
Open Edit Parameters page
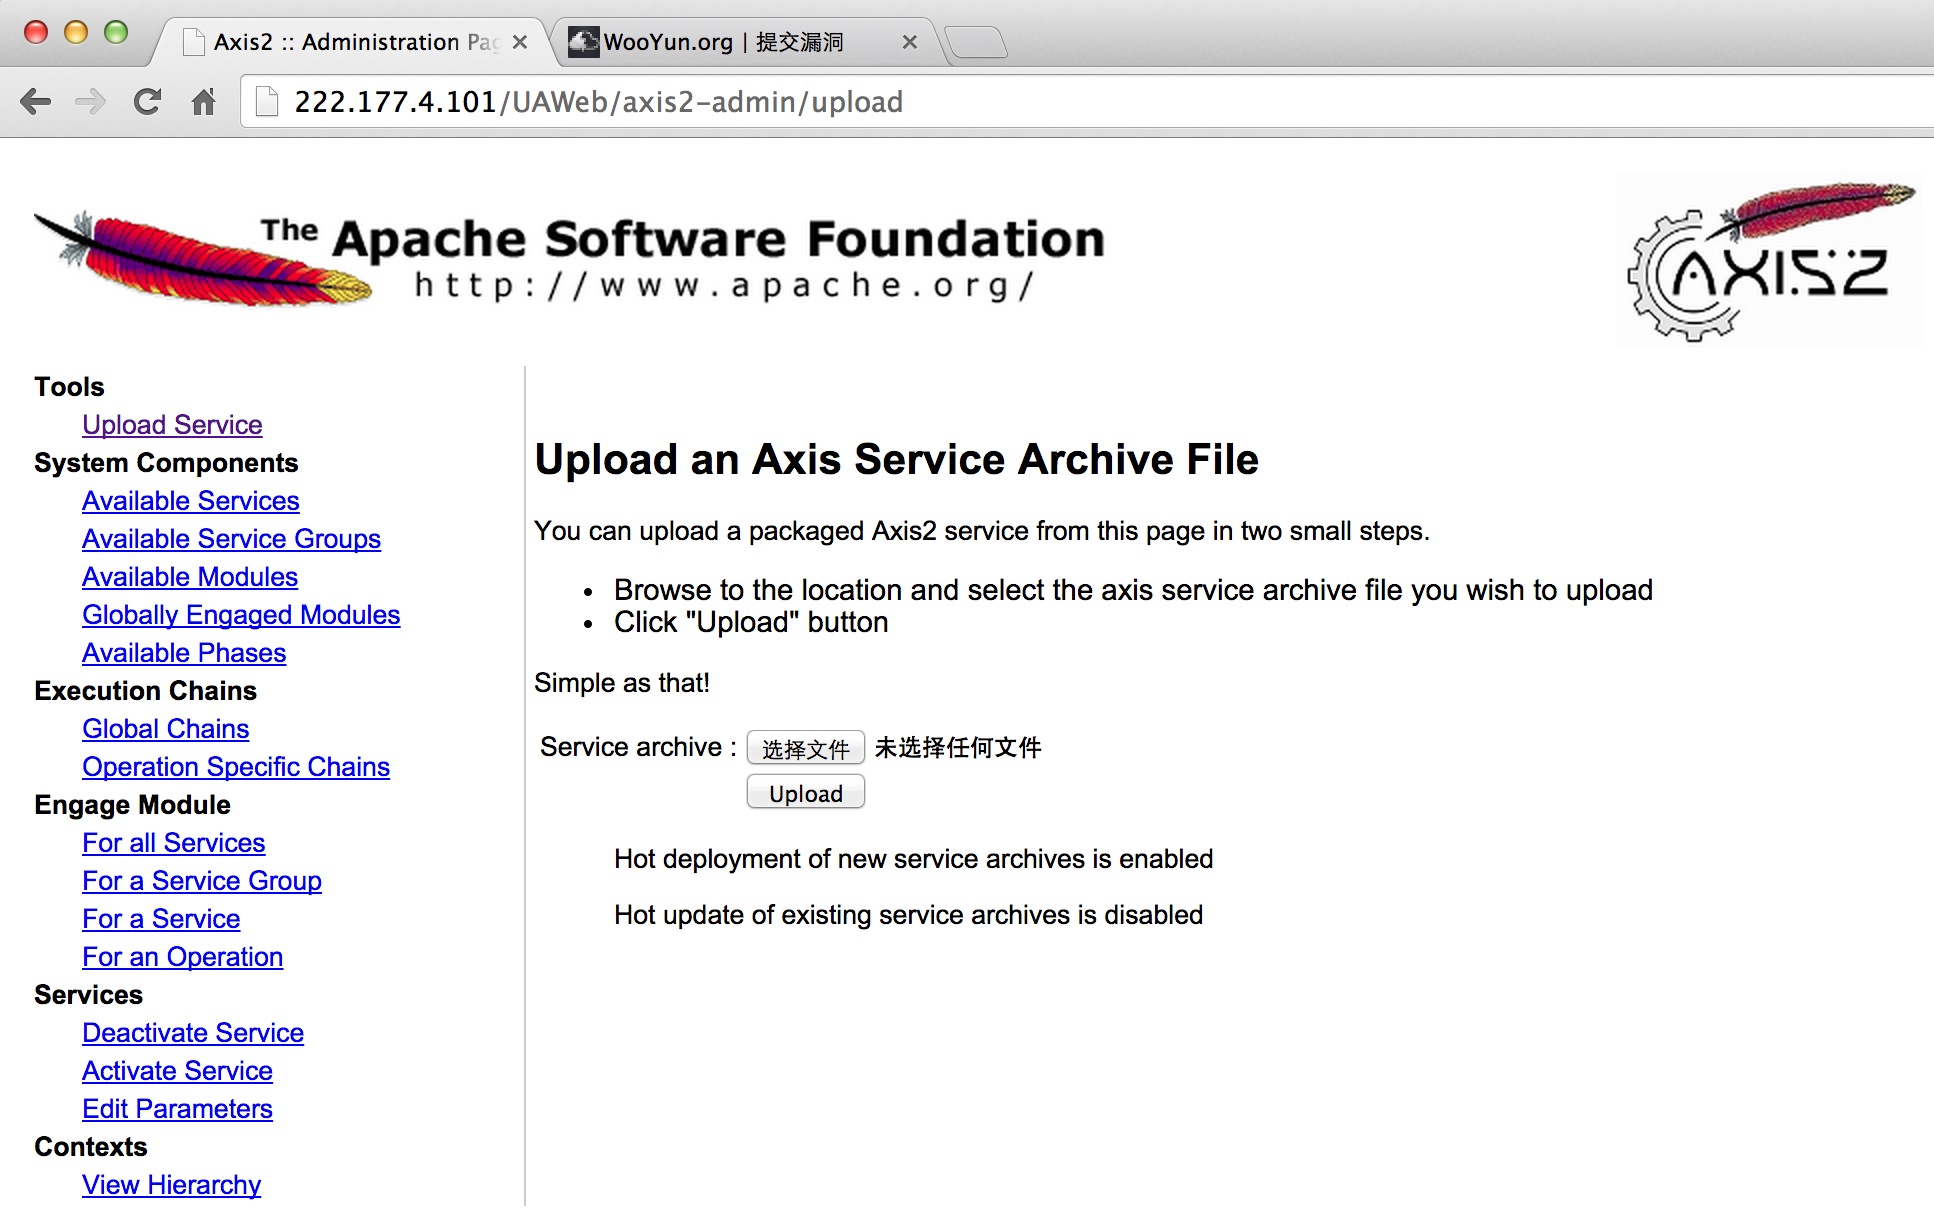(x=177, y=1109)
